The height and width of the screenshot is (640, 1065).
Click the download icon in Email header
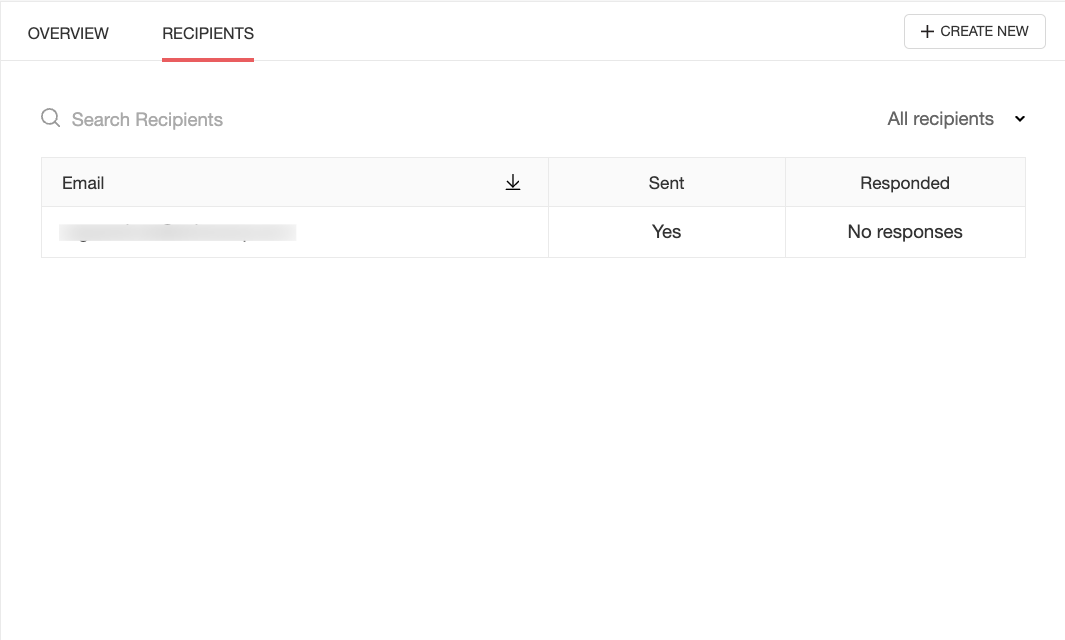pos(513,182)
